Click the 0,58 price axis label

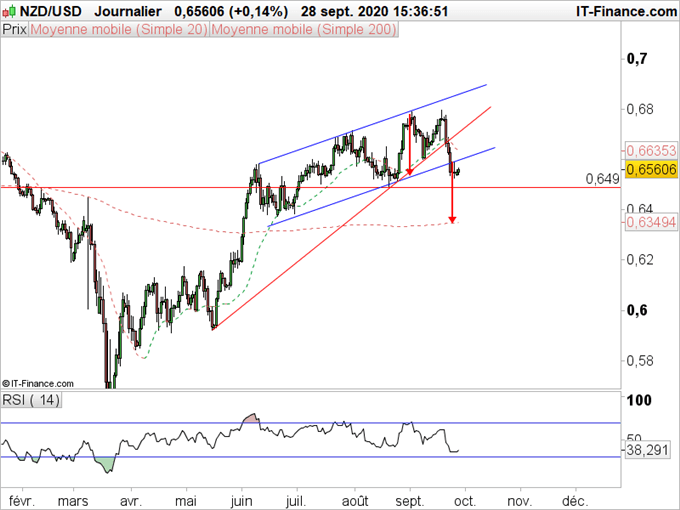(640, 360)
